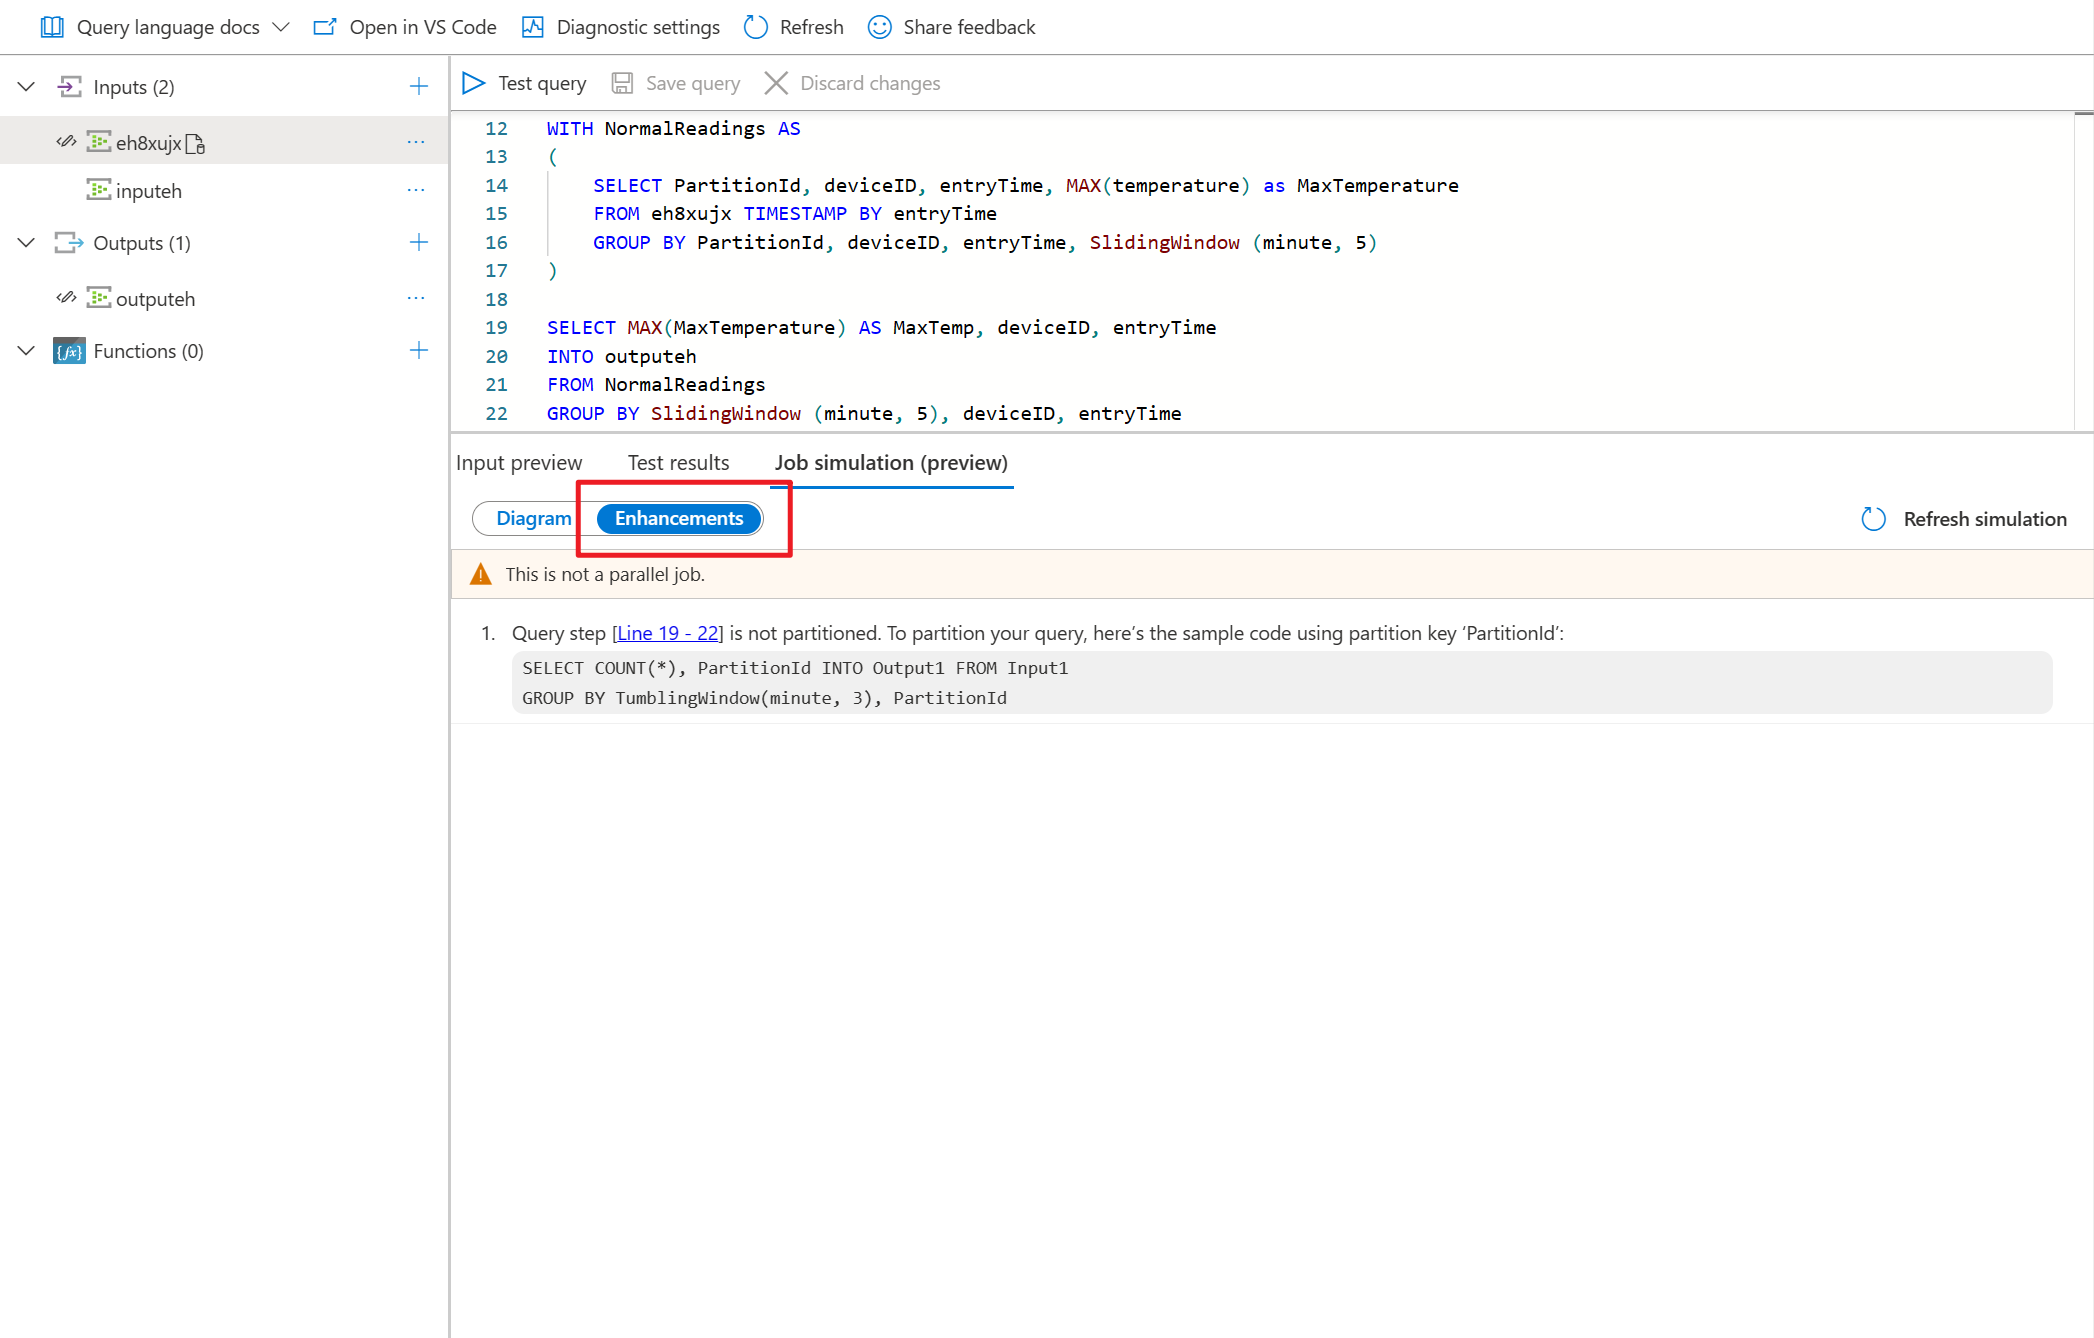Switch to the Test results tab
The width and height of the screenshot is (2094, 1338).
coord(678,463)
